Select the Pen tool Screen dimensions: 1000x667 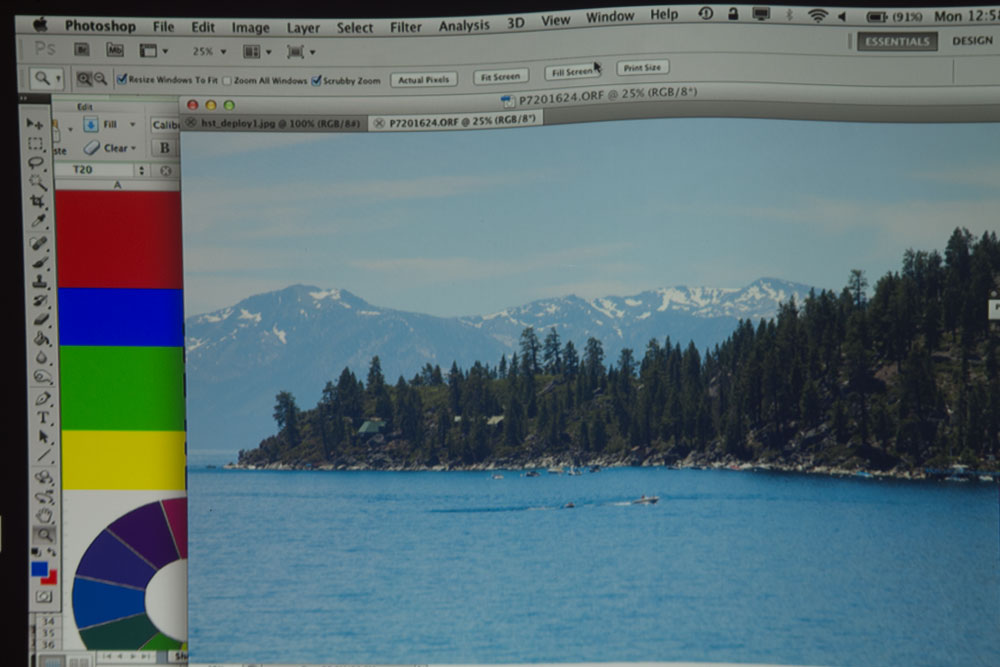(x=43, y=399)
